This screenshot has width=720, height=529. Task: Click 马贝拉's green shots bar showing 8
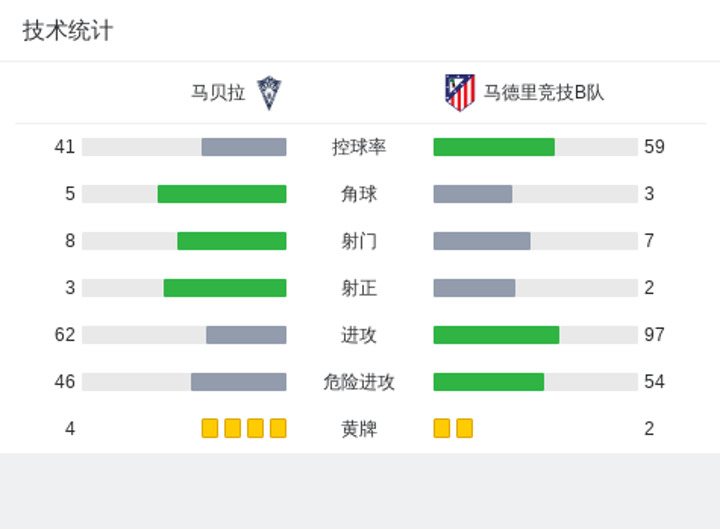232,241
